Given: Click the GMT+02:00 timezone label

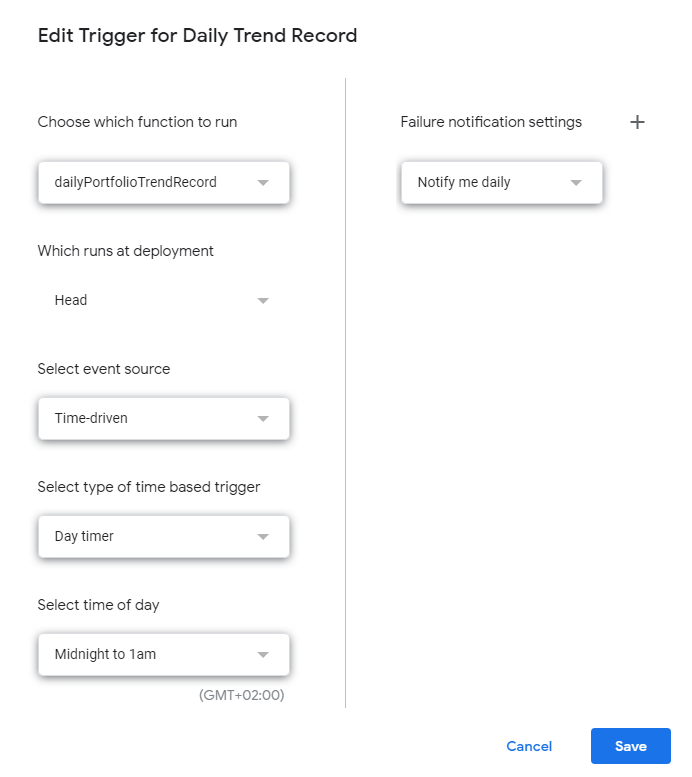Looking at the screenshot, I should pos(241,694).
